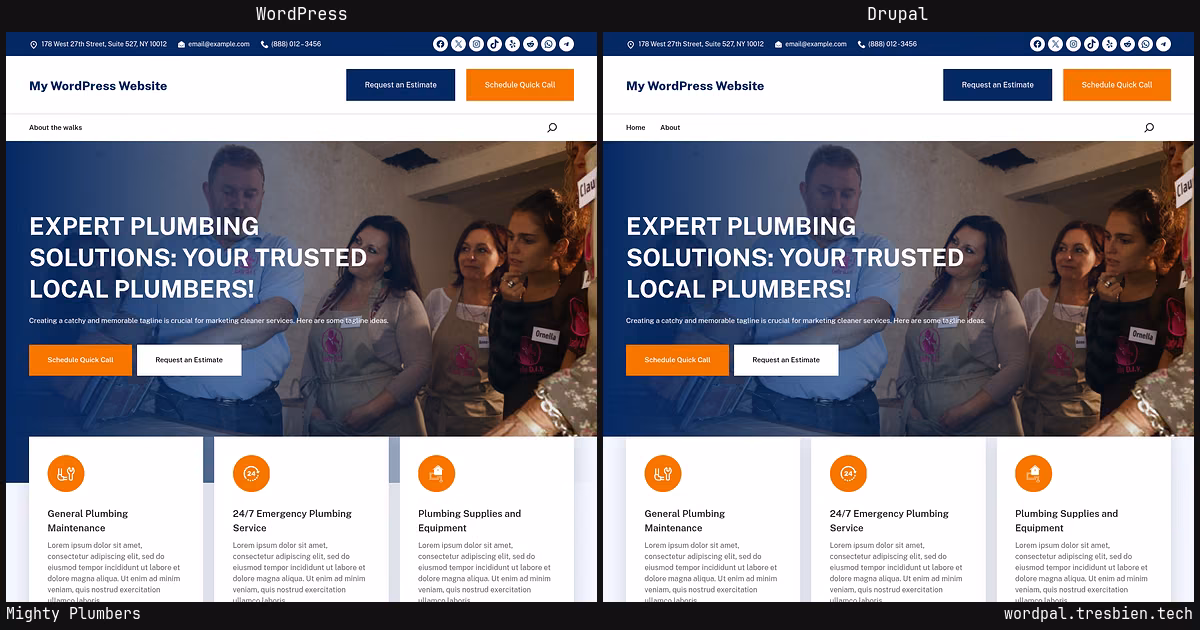Click WordPress 'Plumbing Supplies and Equipment' heading

click(469, 521)
